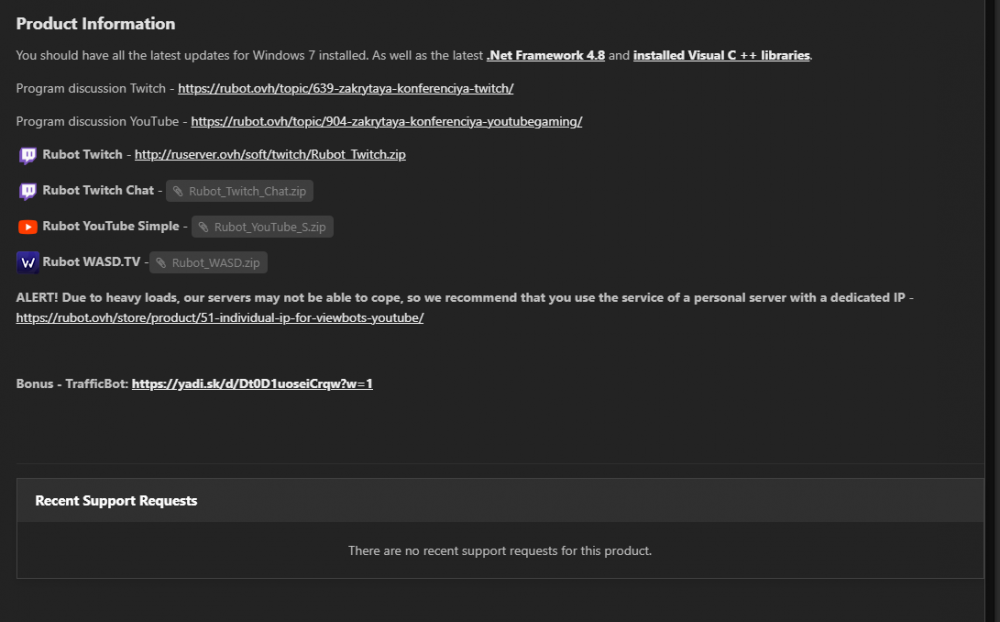The height and width of the screenshot is (622, 1000).
Task: Click the Twitch icon beside Rubot Twitch Chat
Action: pos(28,191)
